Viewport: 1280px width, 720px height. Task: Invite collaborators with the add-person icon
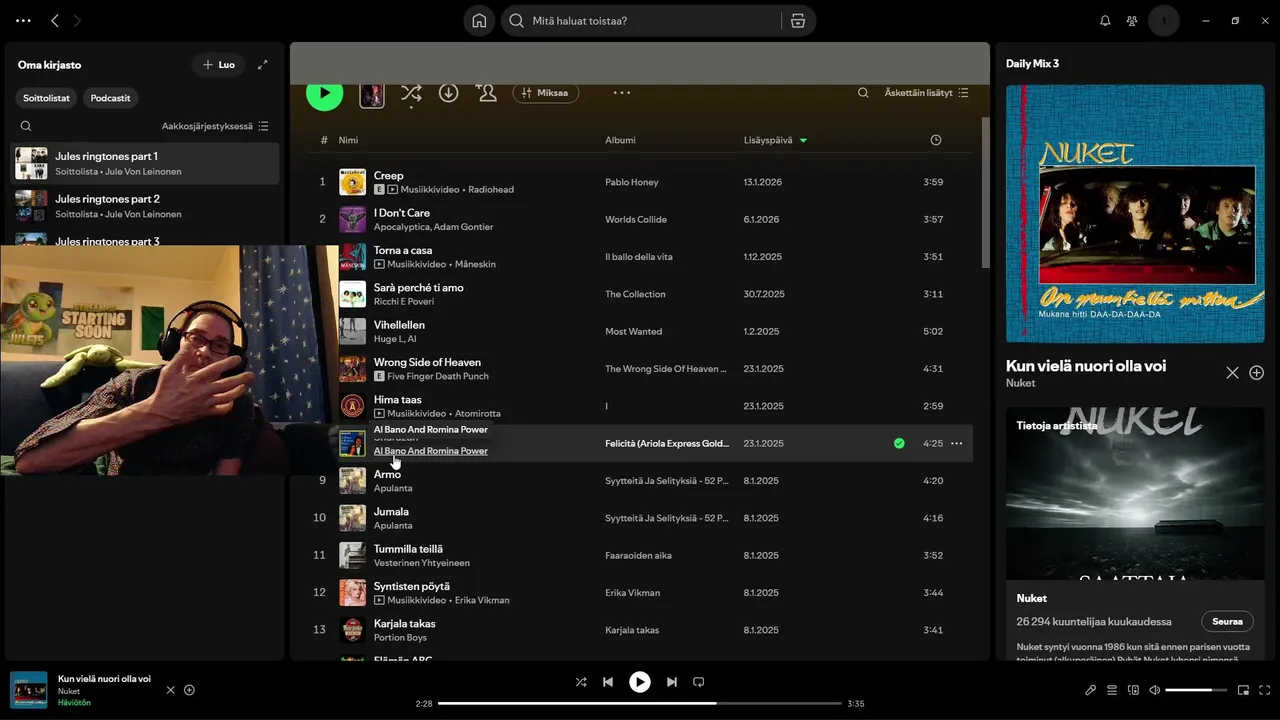coord(487,93)
